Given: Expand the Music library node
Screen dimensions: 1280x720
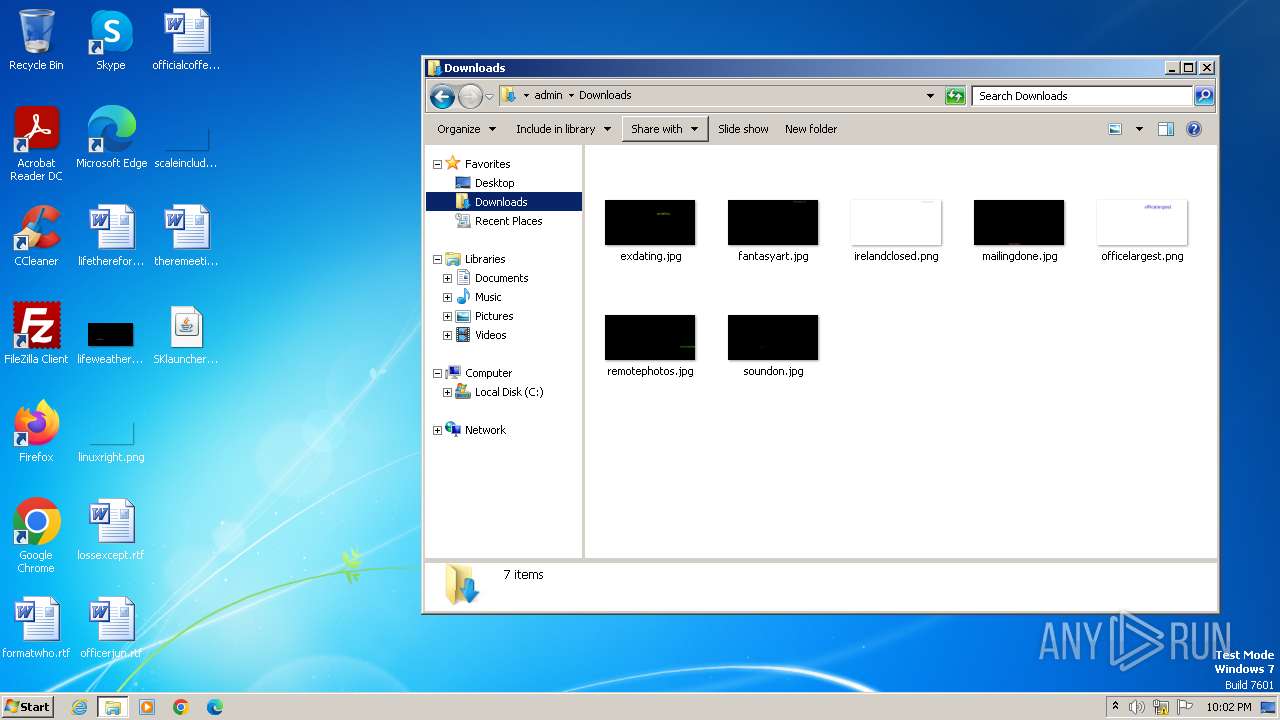Looking at the screenshot, I should [447, 297].
